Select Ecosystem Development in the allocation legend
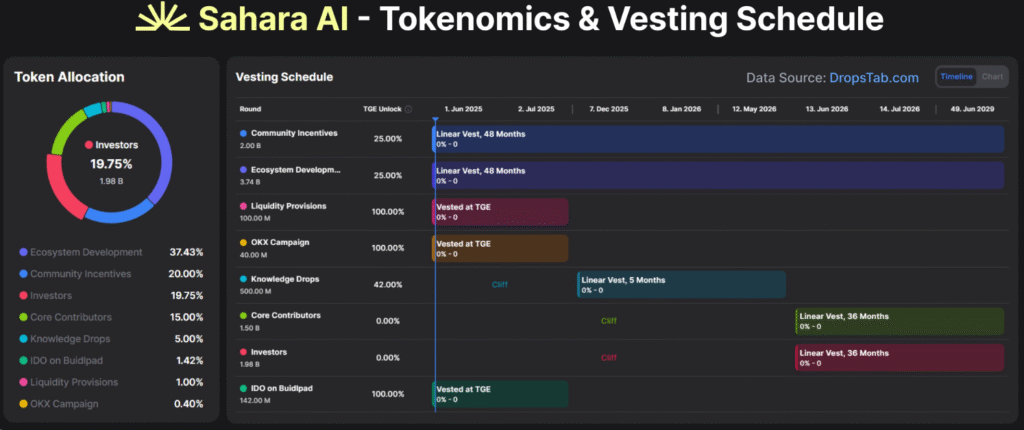 [87, 252]
